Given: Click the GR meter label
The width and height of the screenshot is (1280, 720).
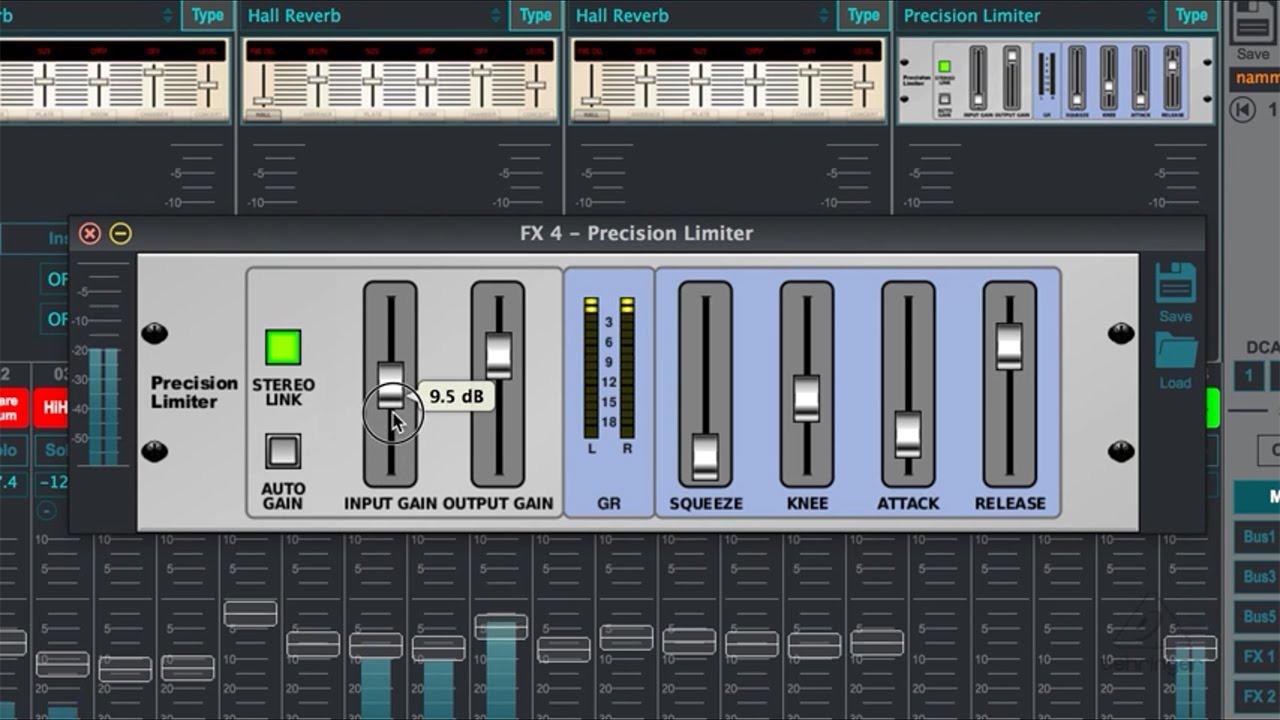Looking at the screenshot, I should [609, 504].
